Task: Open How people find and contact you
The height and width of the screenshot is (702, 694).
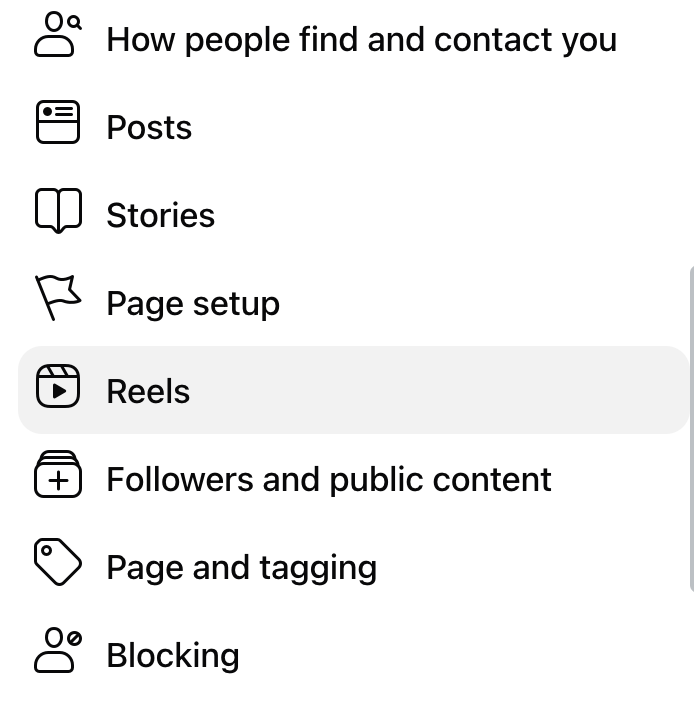Action: [361, 40]
